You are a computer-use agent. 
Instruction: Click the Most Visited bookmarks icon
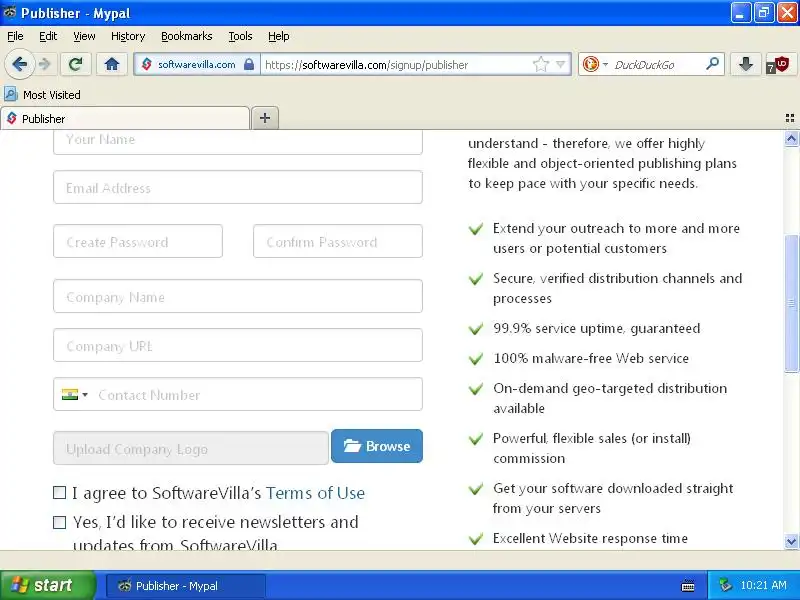pyautogui.click(x=11, y=94)
